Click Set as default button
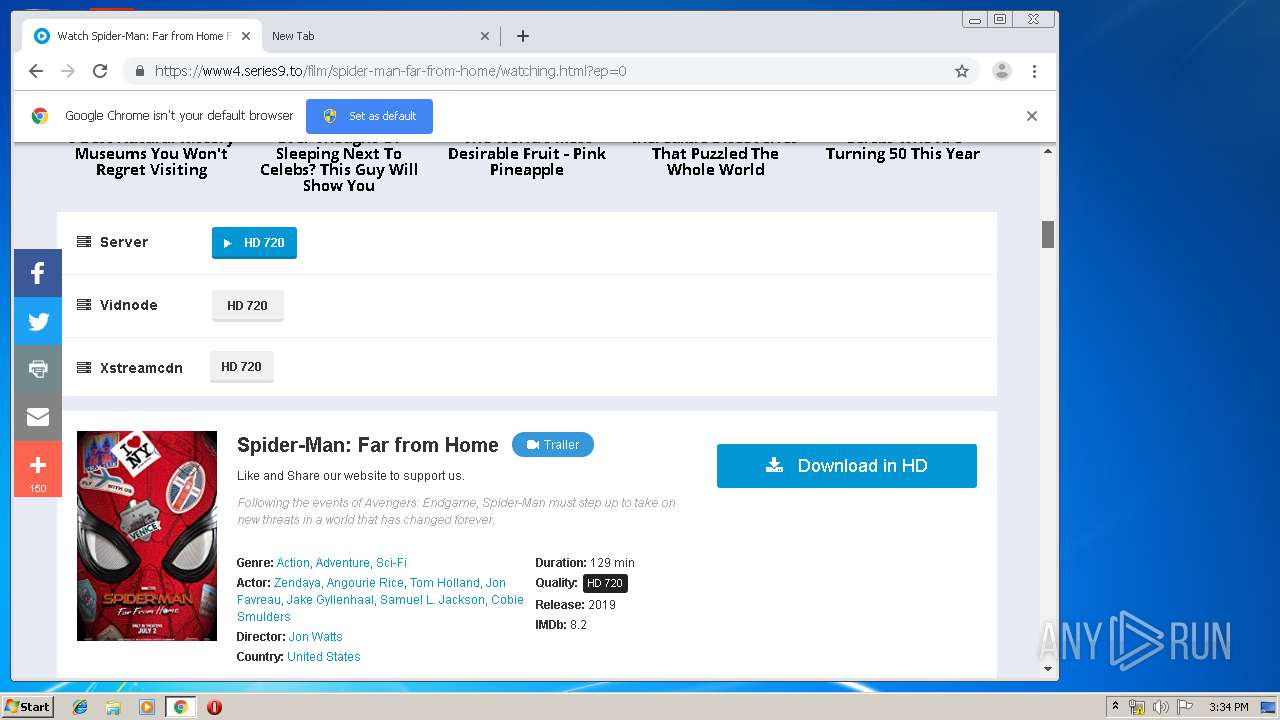Image resolution: width=1280 pixels, height=720 pixels. pos(369,116)
